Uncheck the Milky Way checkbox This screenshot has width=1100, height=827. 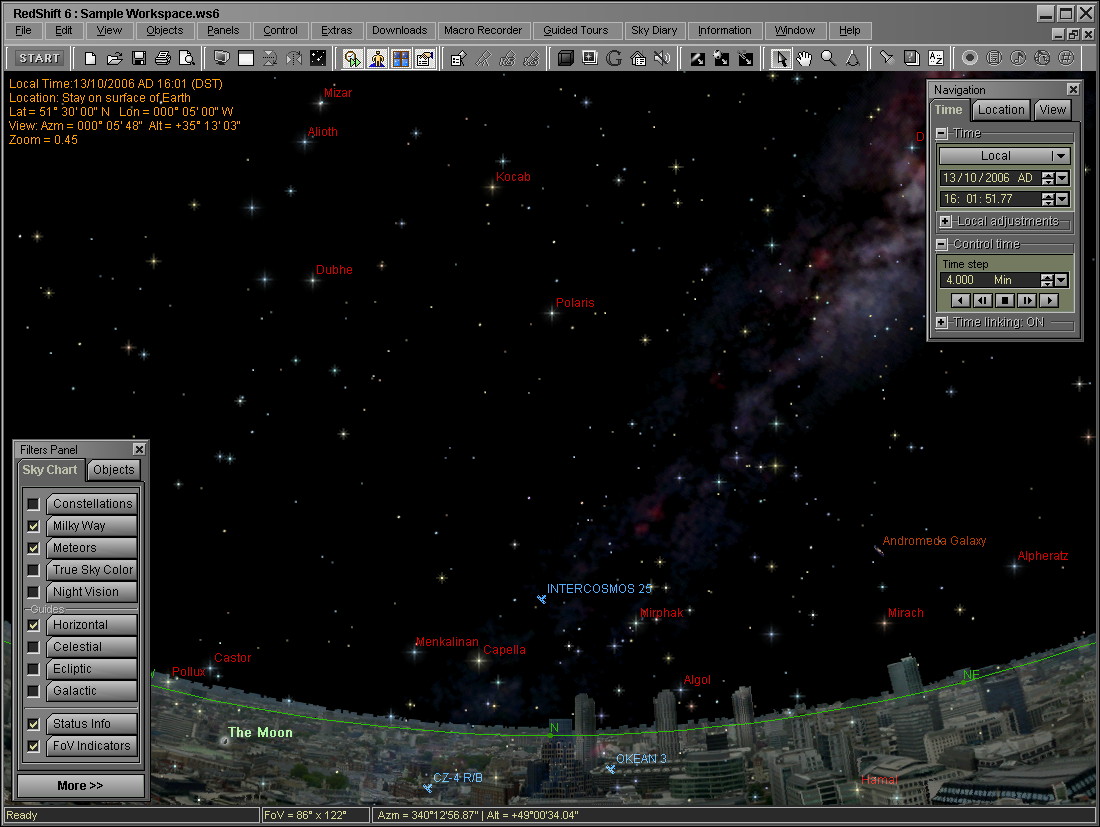click(34, 526)
